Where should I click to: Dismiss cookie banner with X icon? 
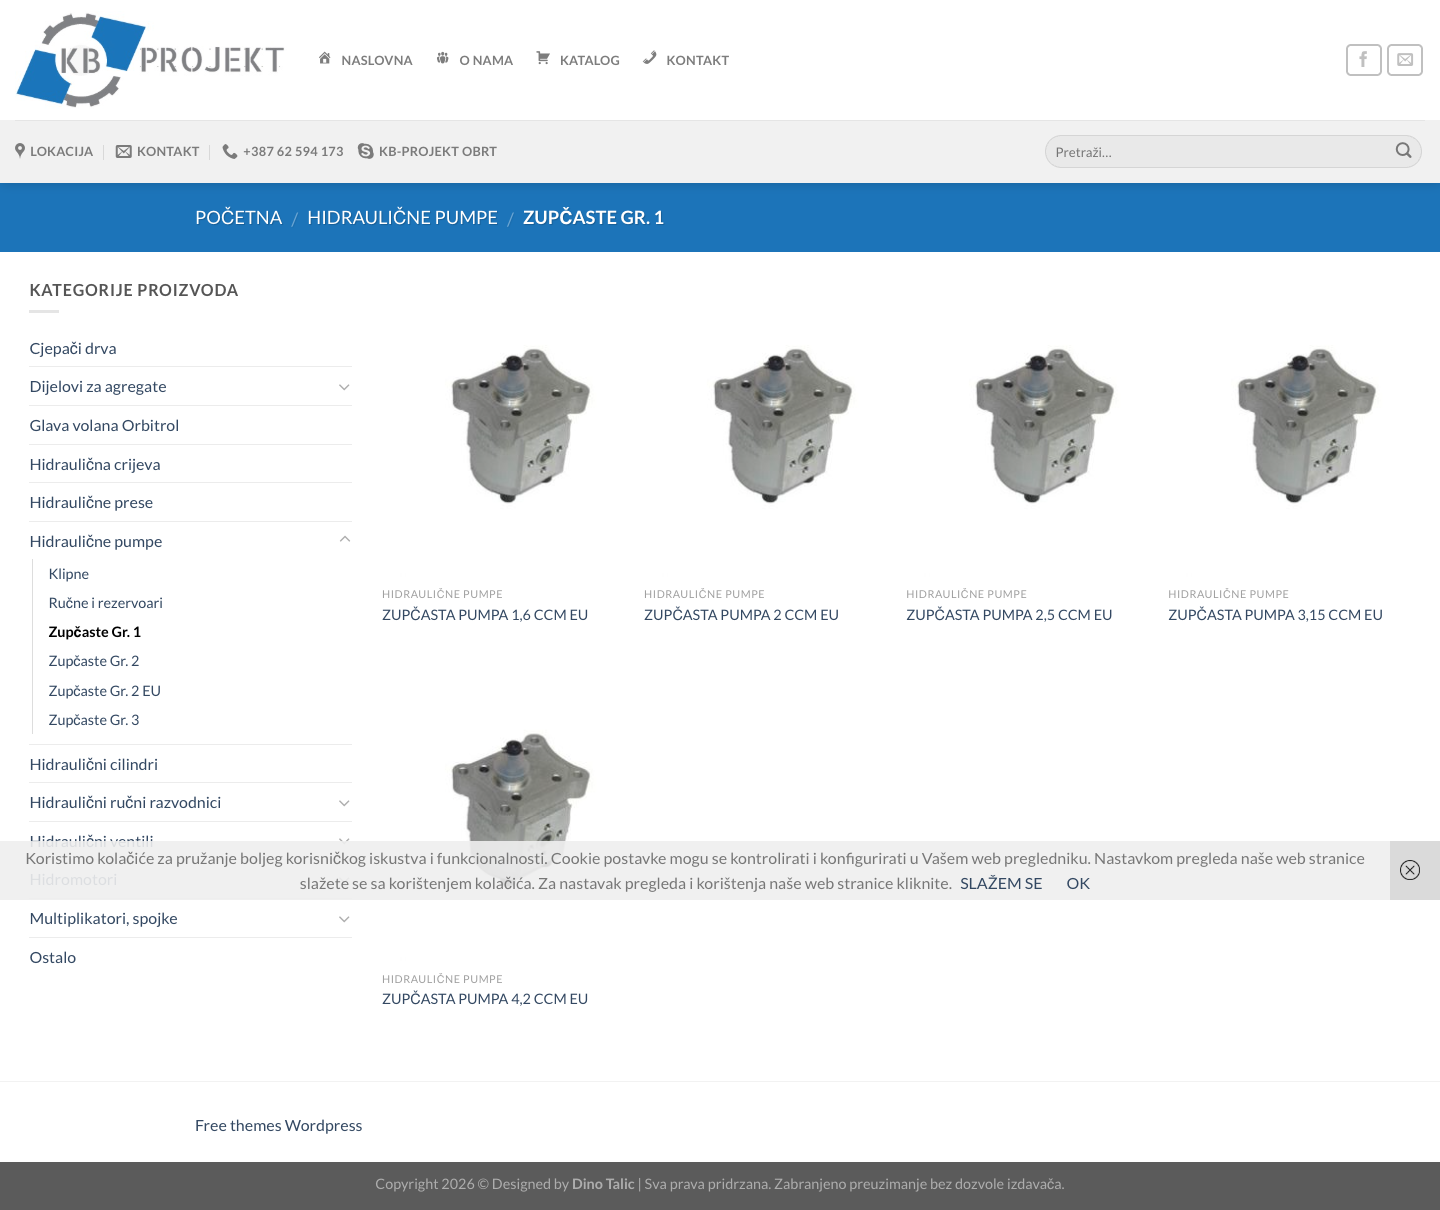1410,870
